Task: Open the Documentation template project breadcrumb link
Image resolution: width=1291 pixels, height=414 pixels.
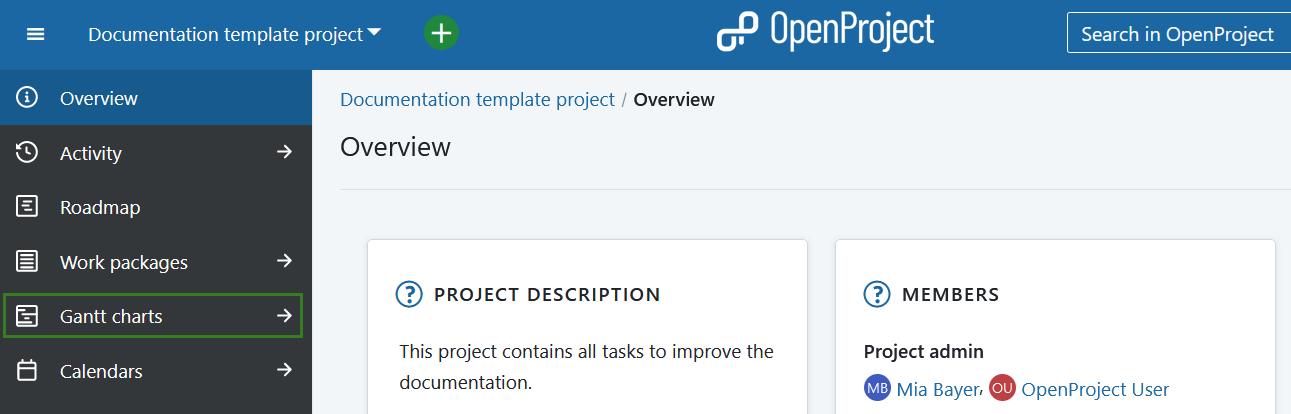Action: (477, 99)
